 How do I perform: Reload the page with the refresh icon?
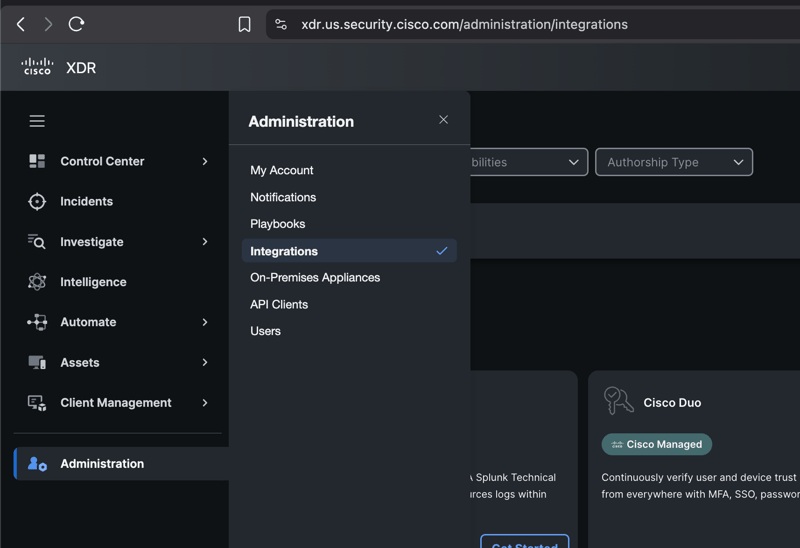[x=76, y=24]
